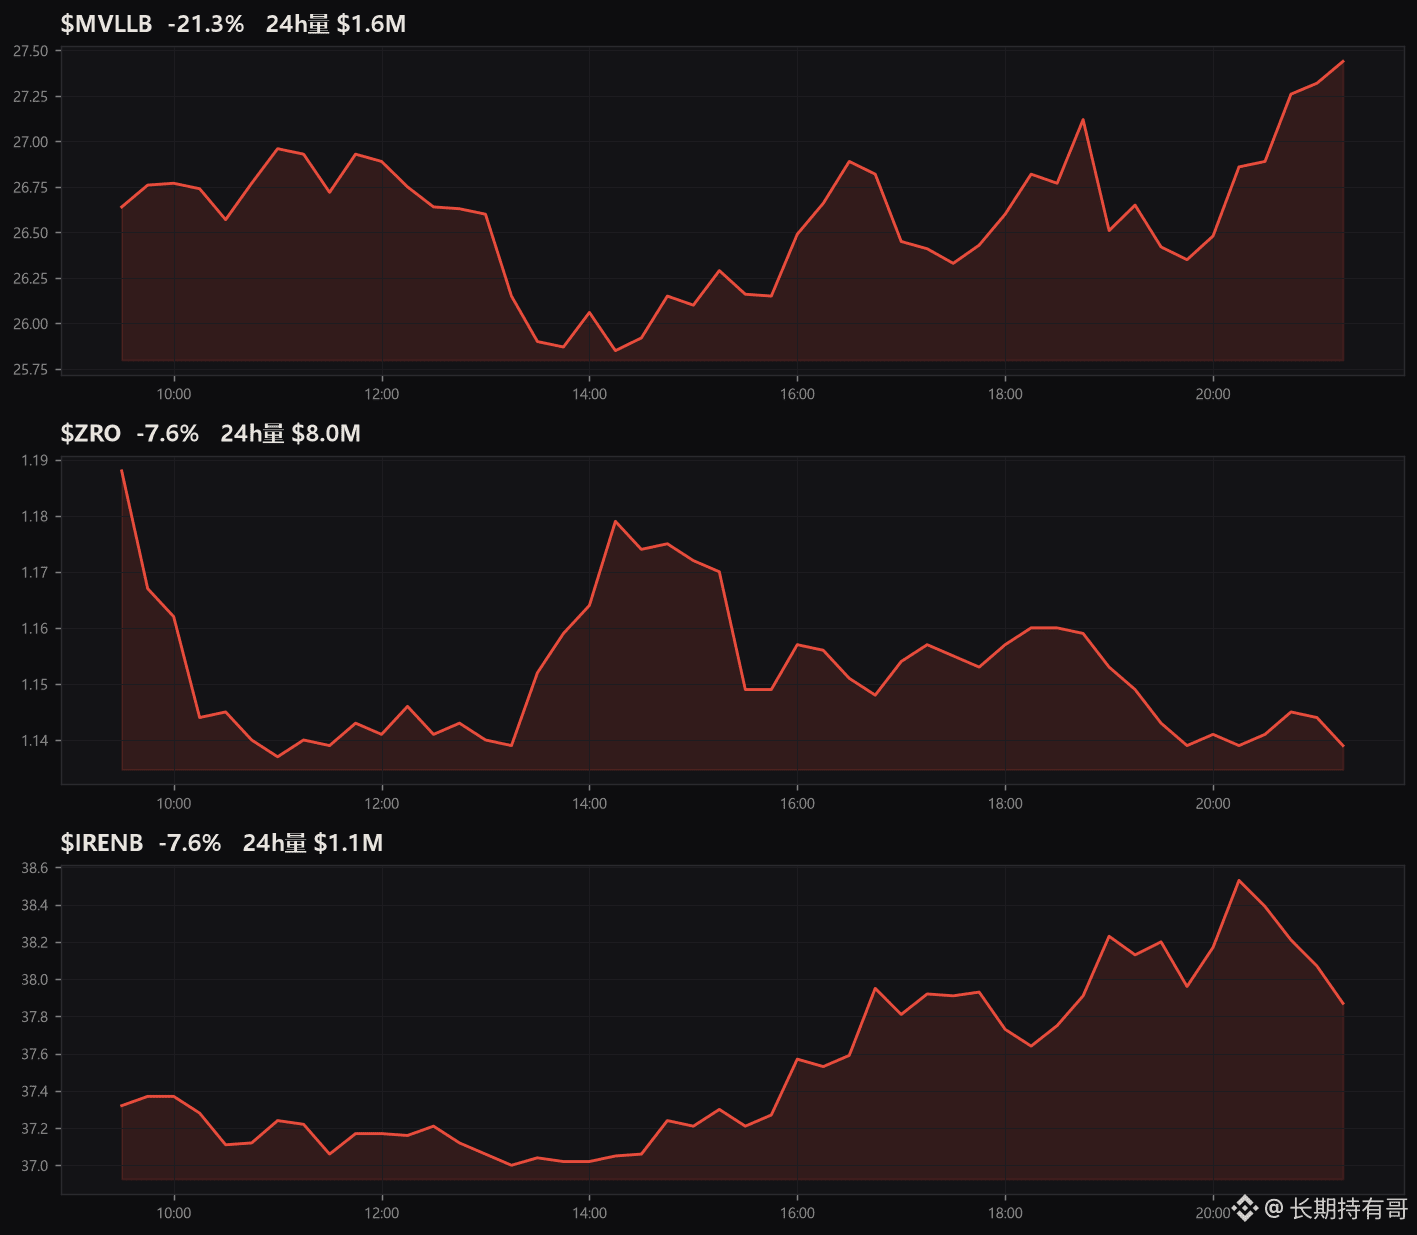Image resolution: width=1417 pixels, height=1235 pixels.
Task: Select the -7.6% change beside $ZRO
Action: [x=168, y=433]
